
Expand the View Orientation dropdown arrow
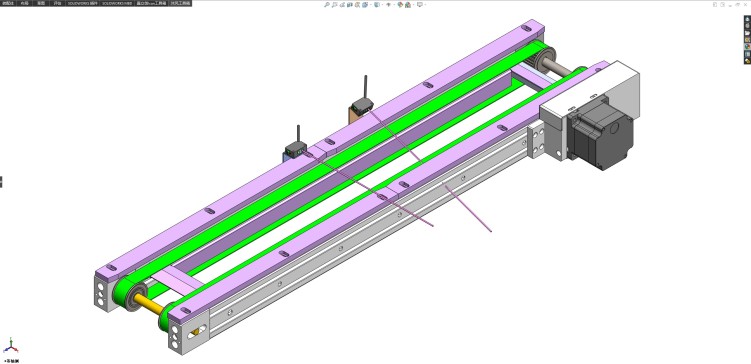point(371,5)
